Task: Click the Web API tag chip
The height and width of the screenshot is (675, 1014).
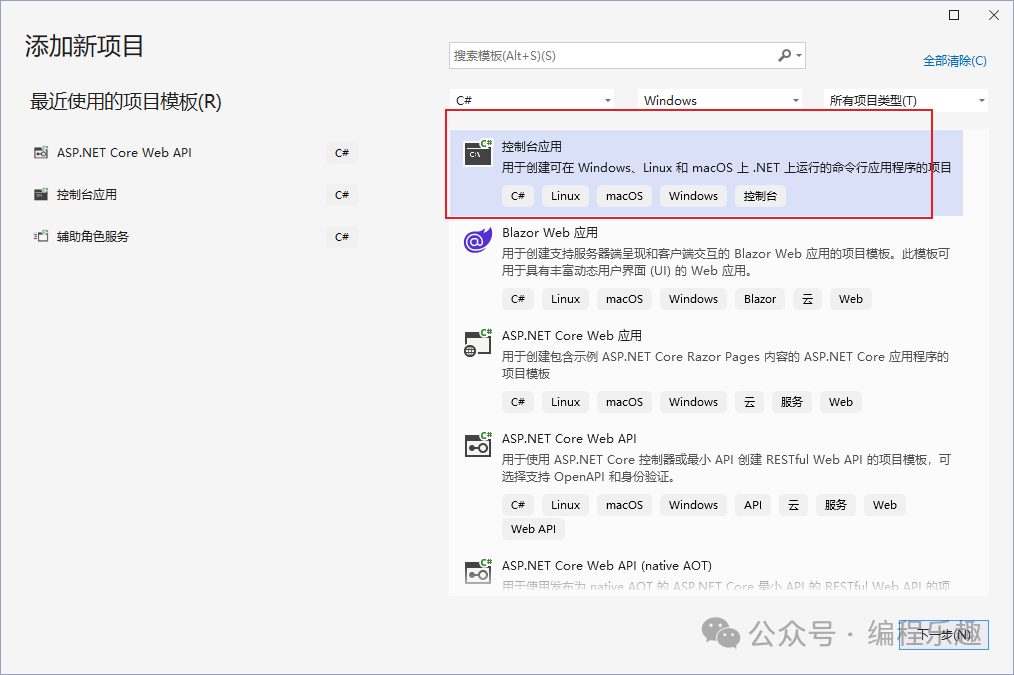Action: point(533,528)
